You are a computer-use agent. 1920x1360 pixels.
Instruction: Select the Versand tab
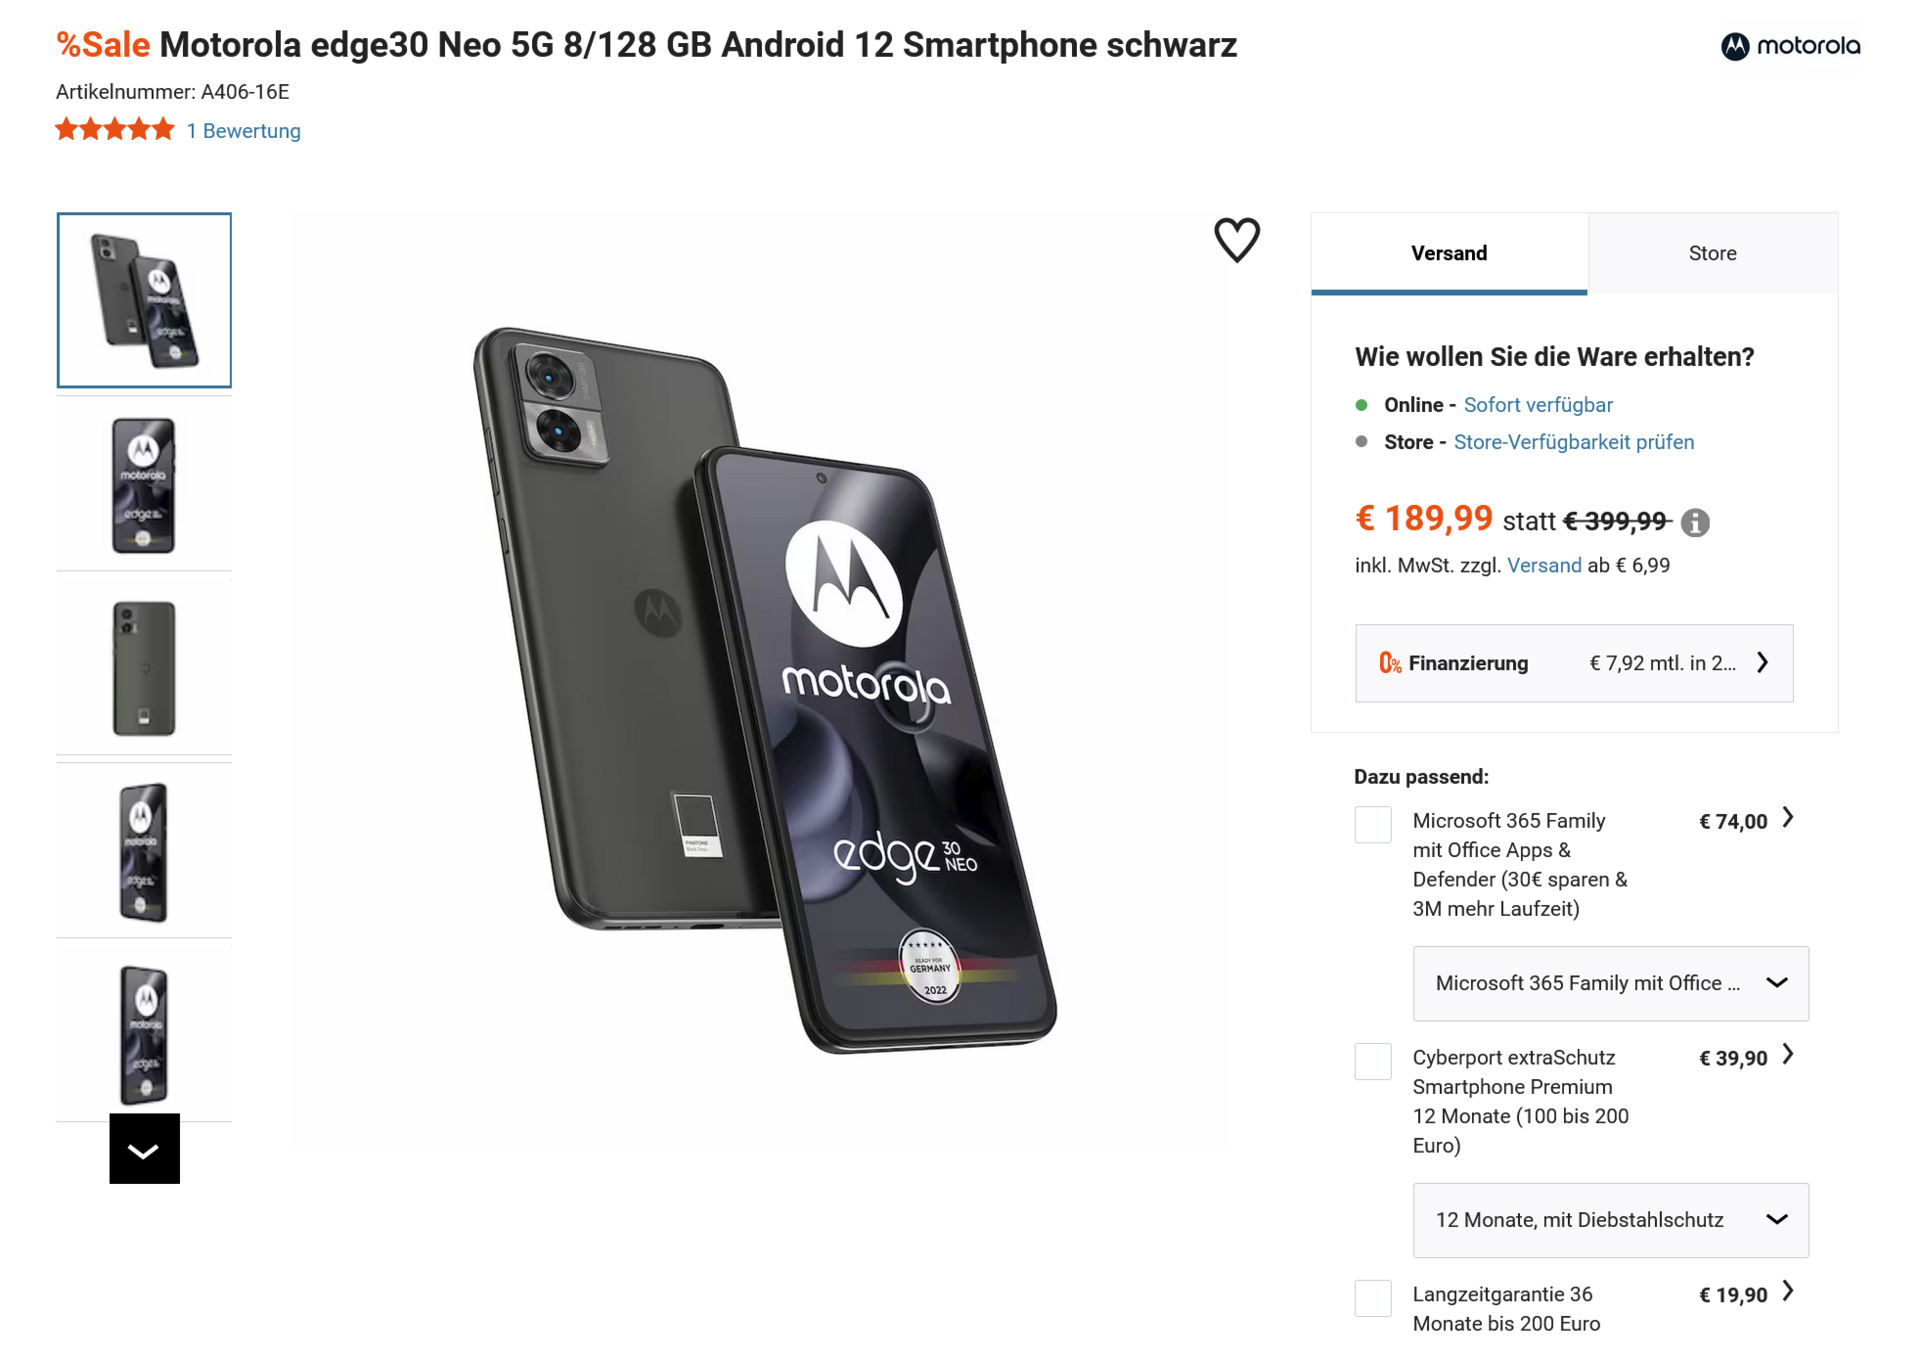tap(1449, 253)
